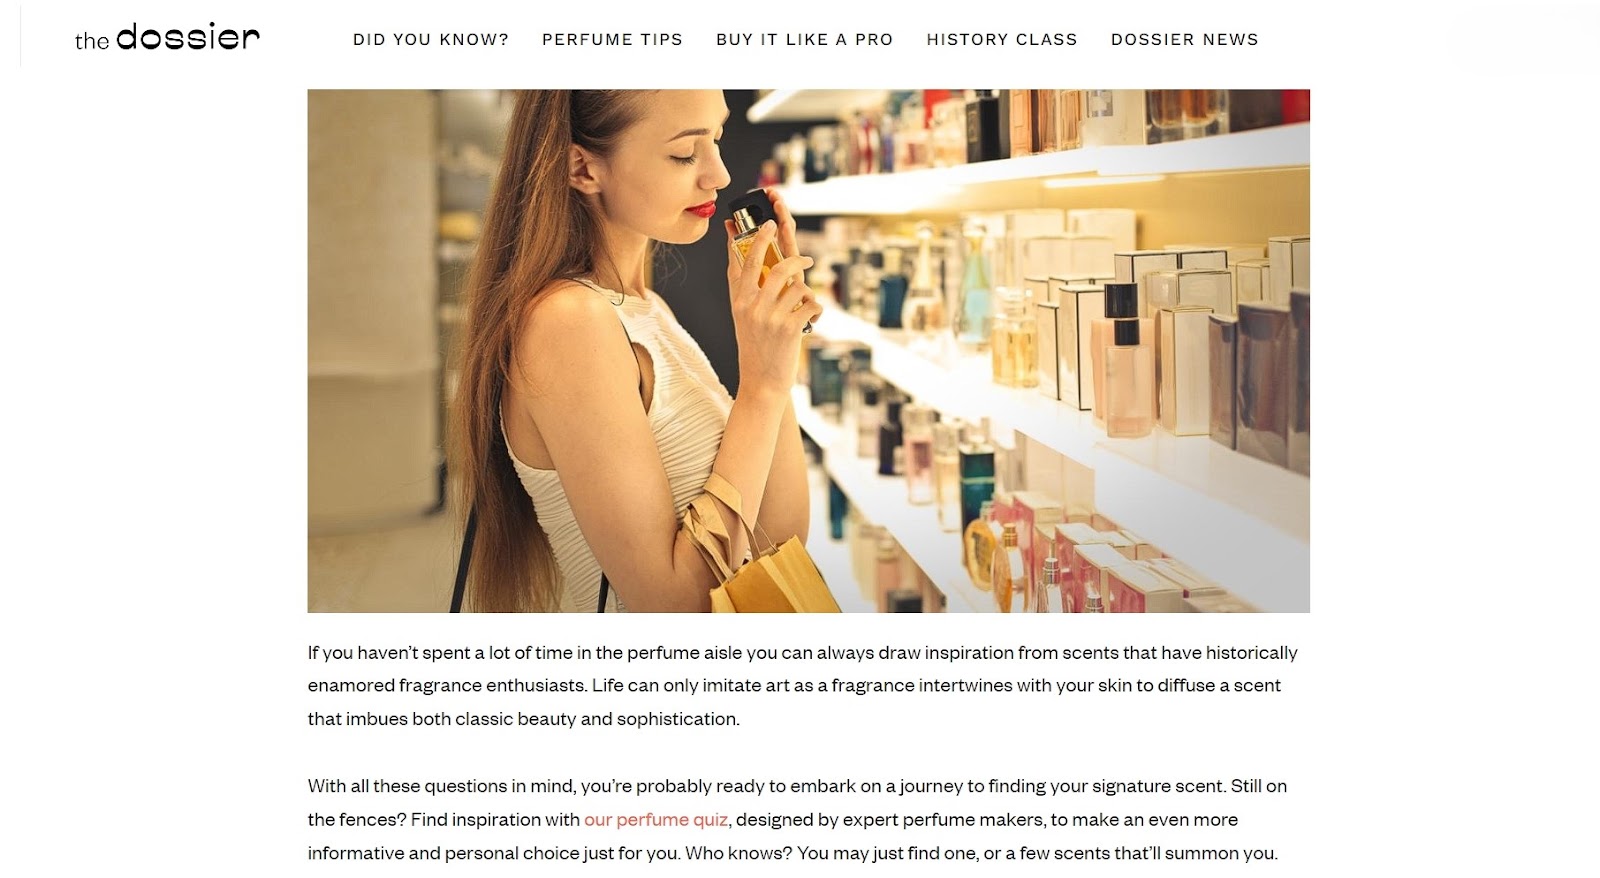Click the text 'Who knows?' in last line
1600x878 pixels.
739,853
